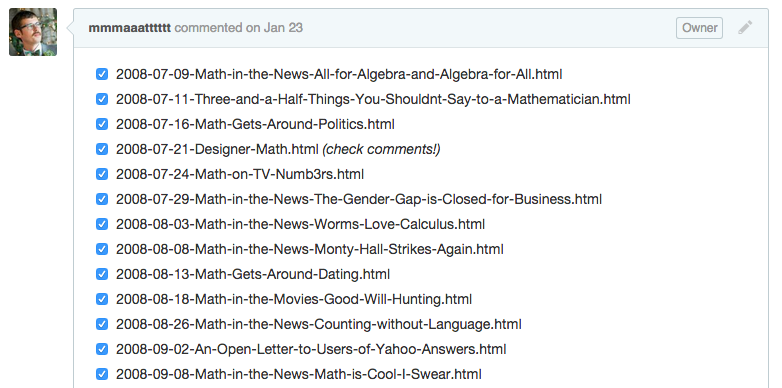Viewport: 782px width, 388px height.
Task: Click the Worms-Love-Calculus.html item text
Action: point(300,224)
